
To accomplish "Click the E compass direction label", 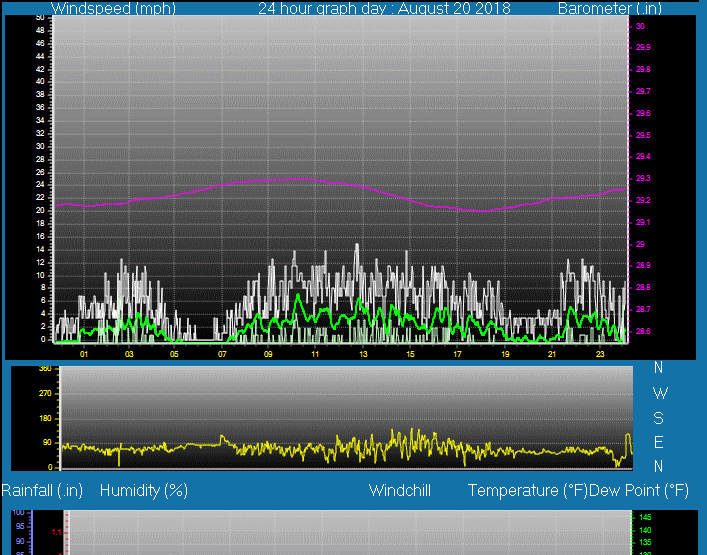I will coord(658,442).
